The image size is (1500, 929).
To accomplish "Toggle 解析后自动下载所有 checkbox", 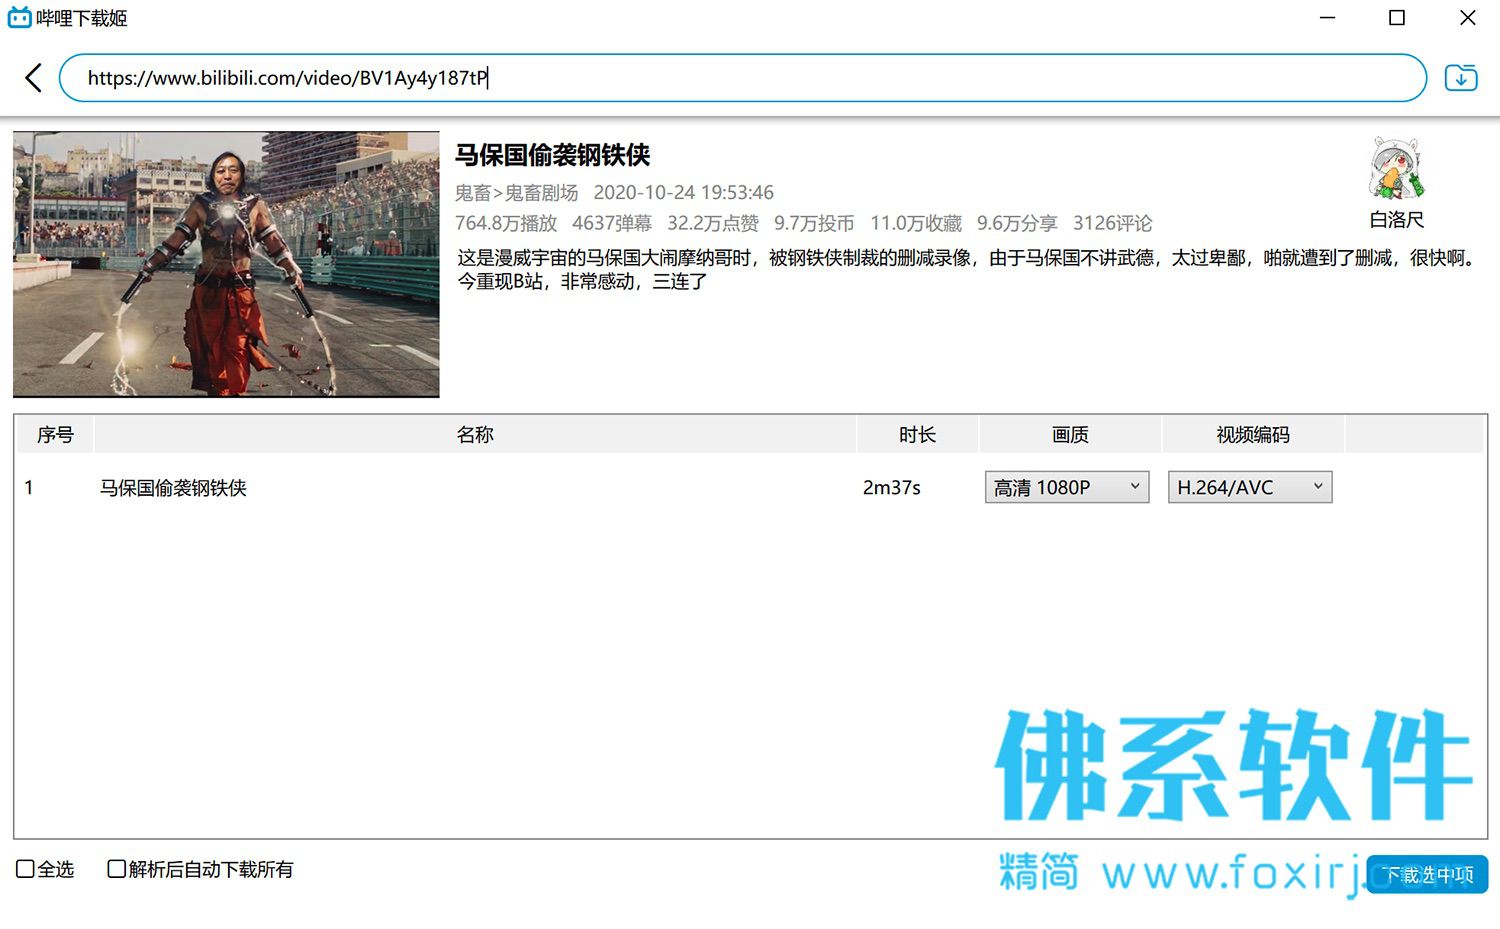I will click(116, 869).
